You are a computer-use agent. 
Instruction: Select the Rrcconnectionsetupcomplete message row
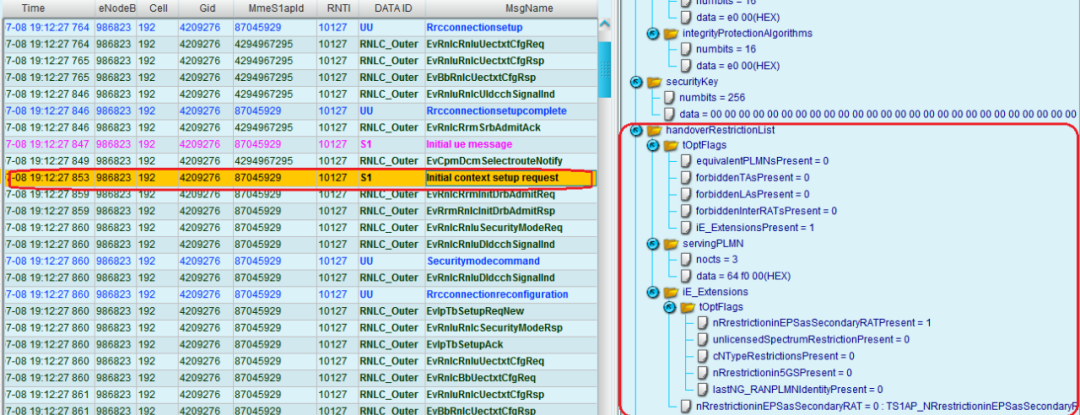coord(300,111)
